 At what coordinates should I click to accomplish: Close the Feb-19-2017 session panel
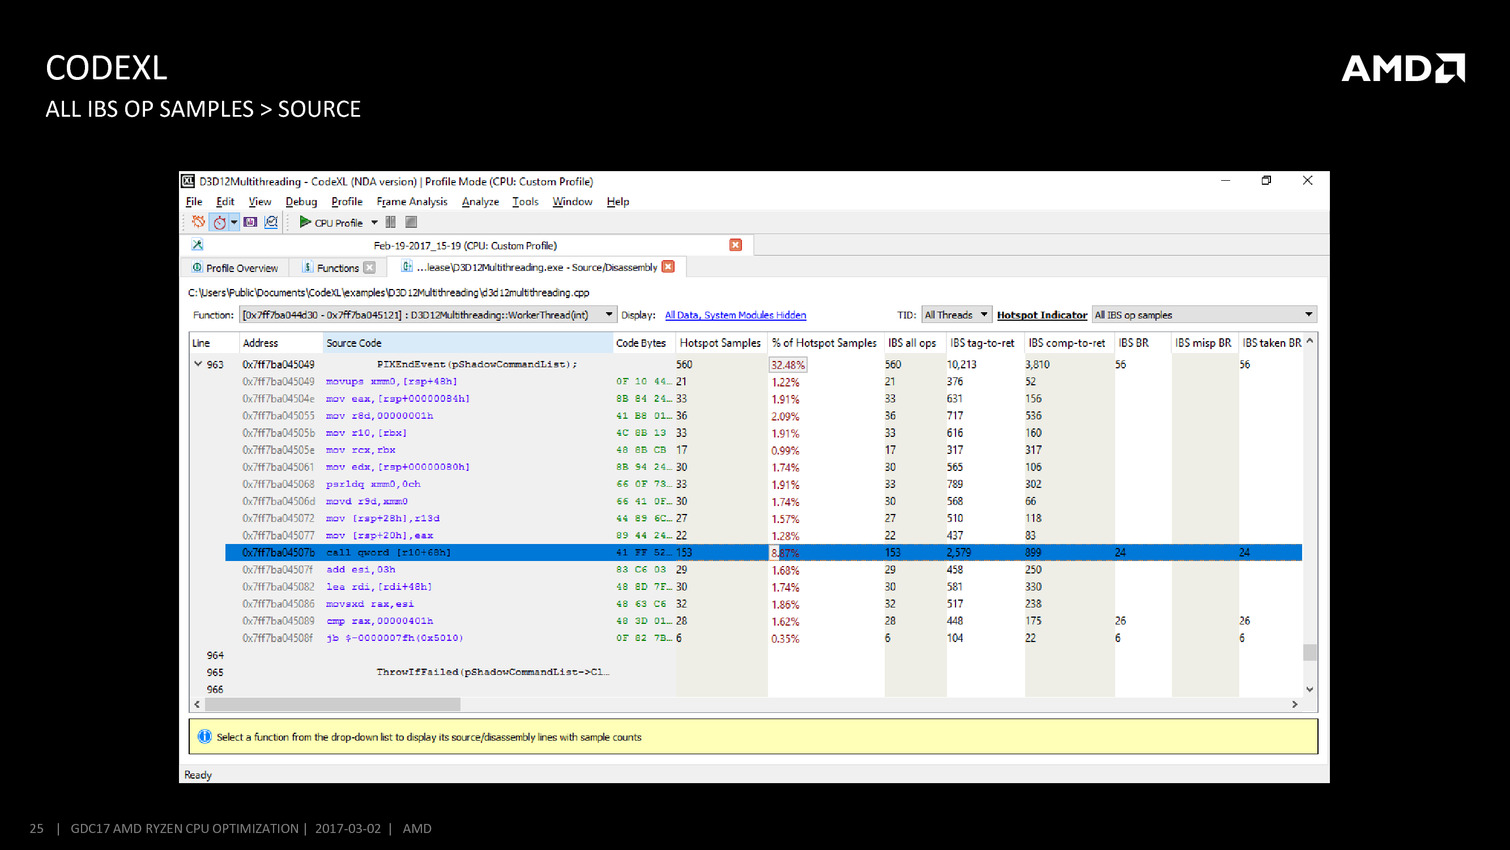click(x=735, y=245)
